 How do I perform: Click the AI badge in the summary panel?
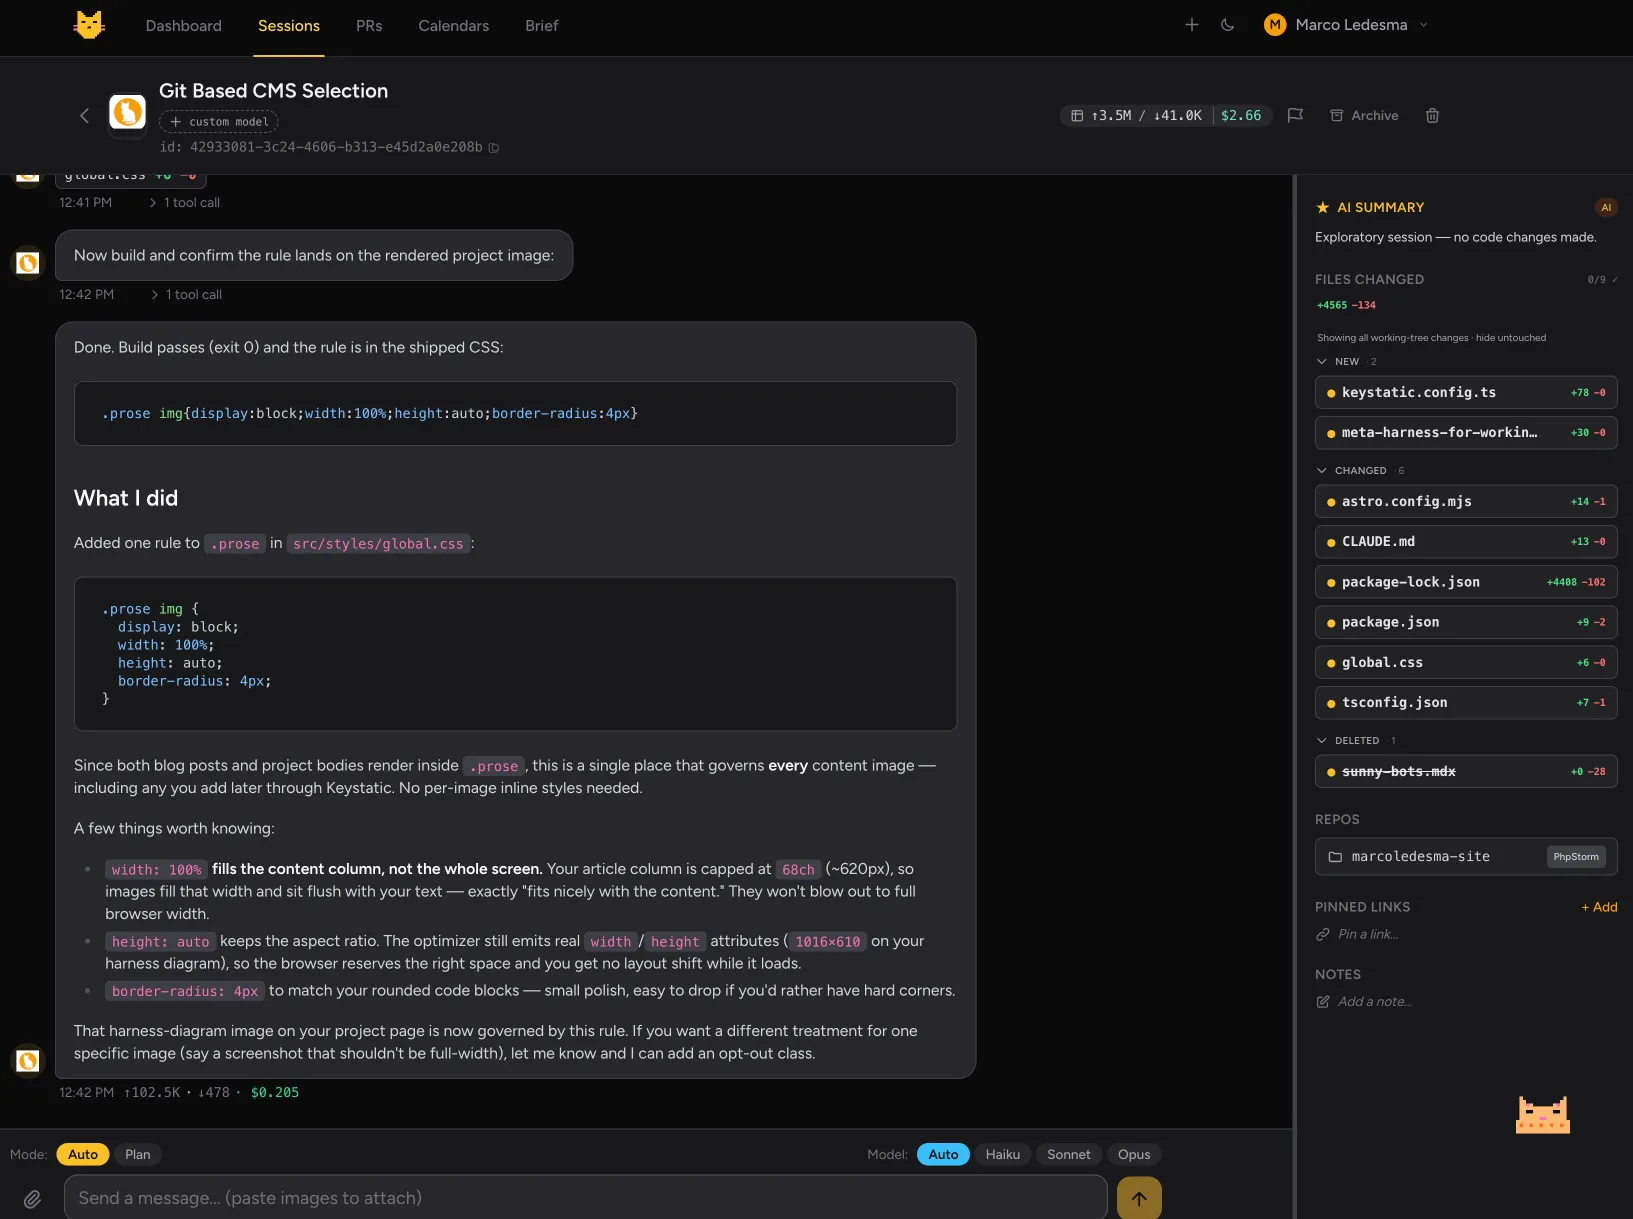pyautogui.click(x=1606, y=208)
